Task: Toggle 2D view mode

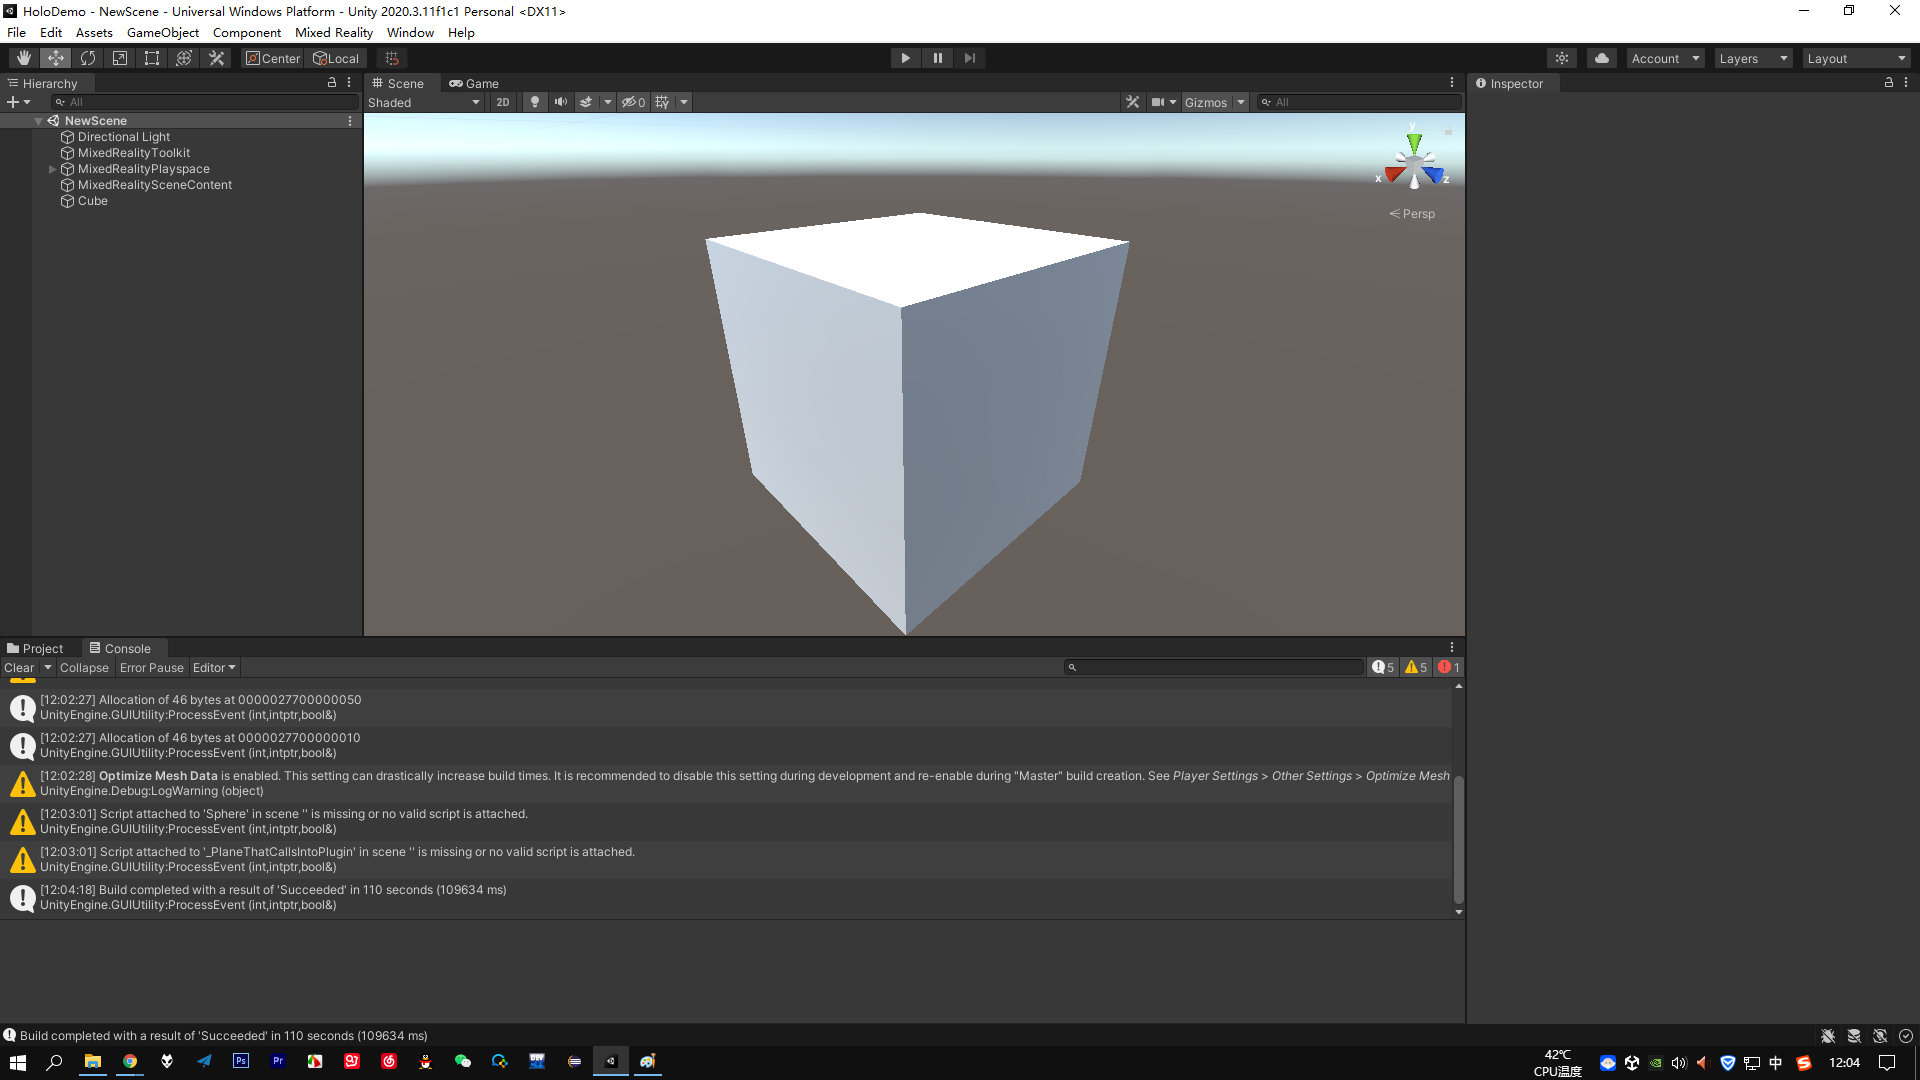Action: point(502,102)
